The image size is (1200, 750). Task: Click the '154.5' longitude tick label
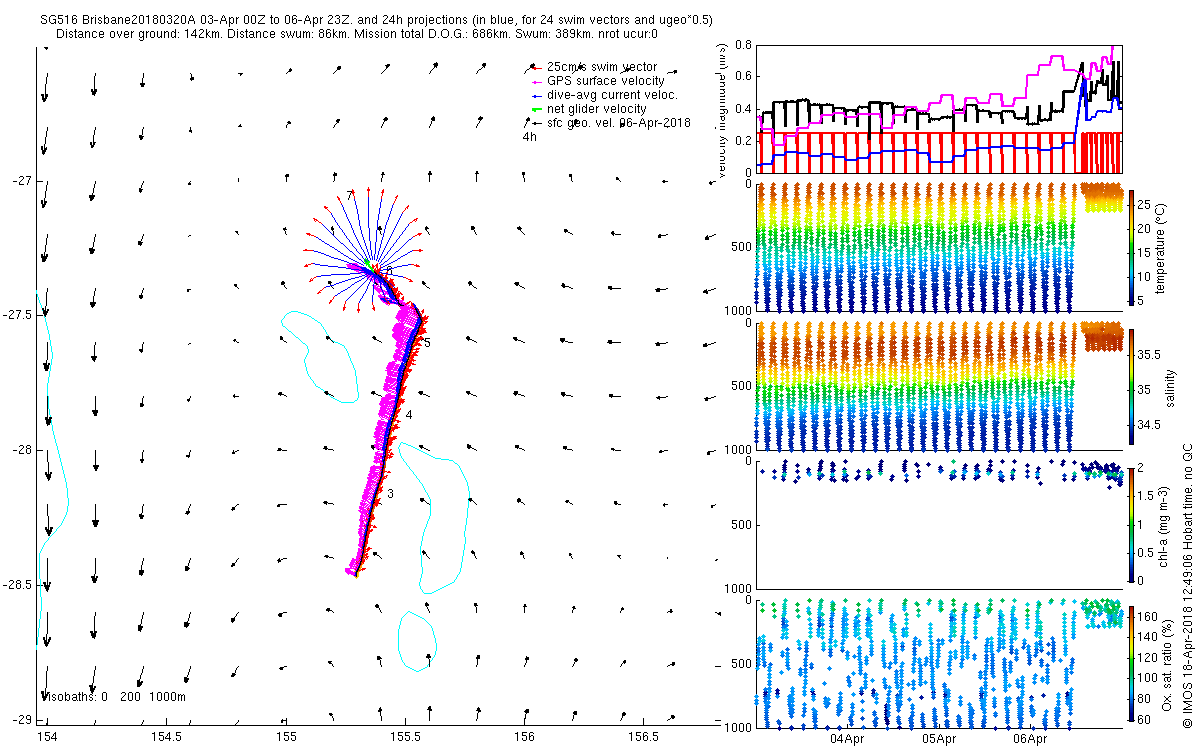[167, 736]
